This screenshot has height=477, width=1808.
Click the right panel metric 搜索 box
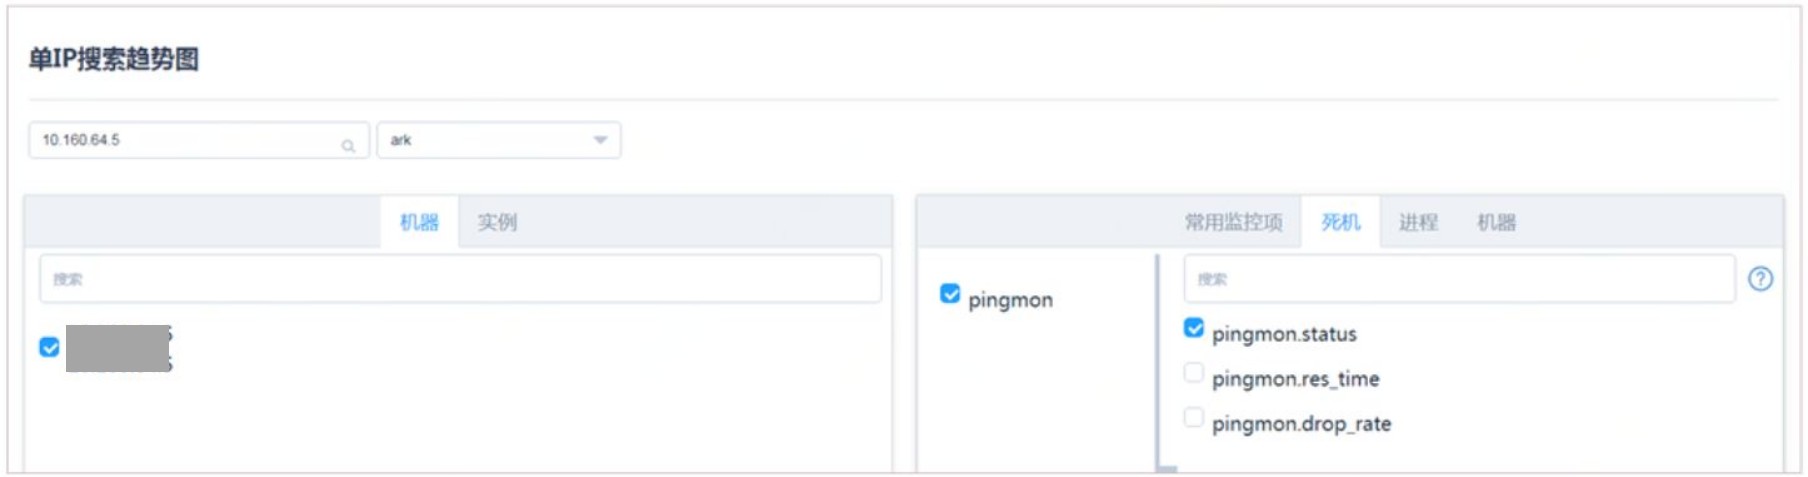1458,279
